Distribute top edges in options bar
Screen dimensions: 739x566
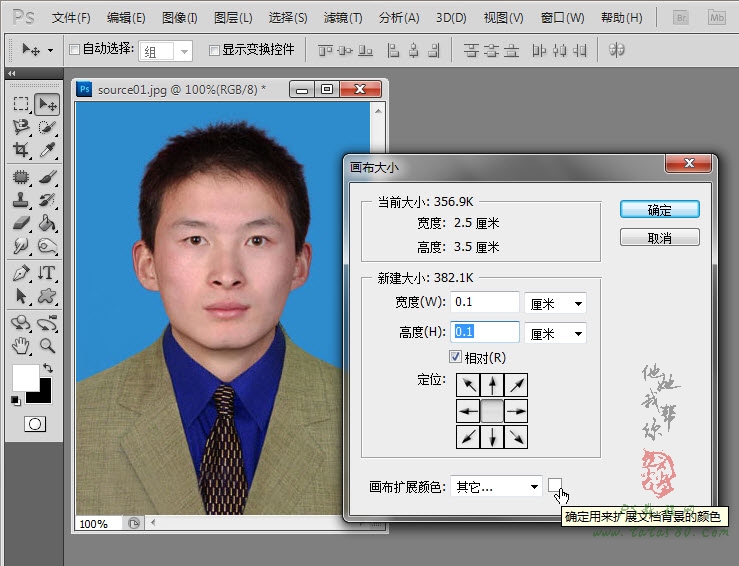[471, 50]
